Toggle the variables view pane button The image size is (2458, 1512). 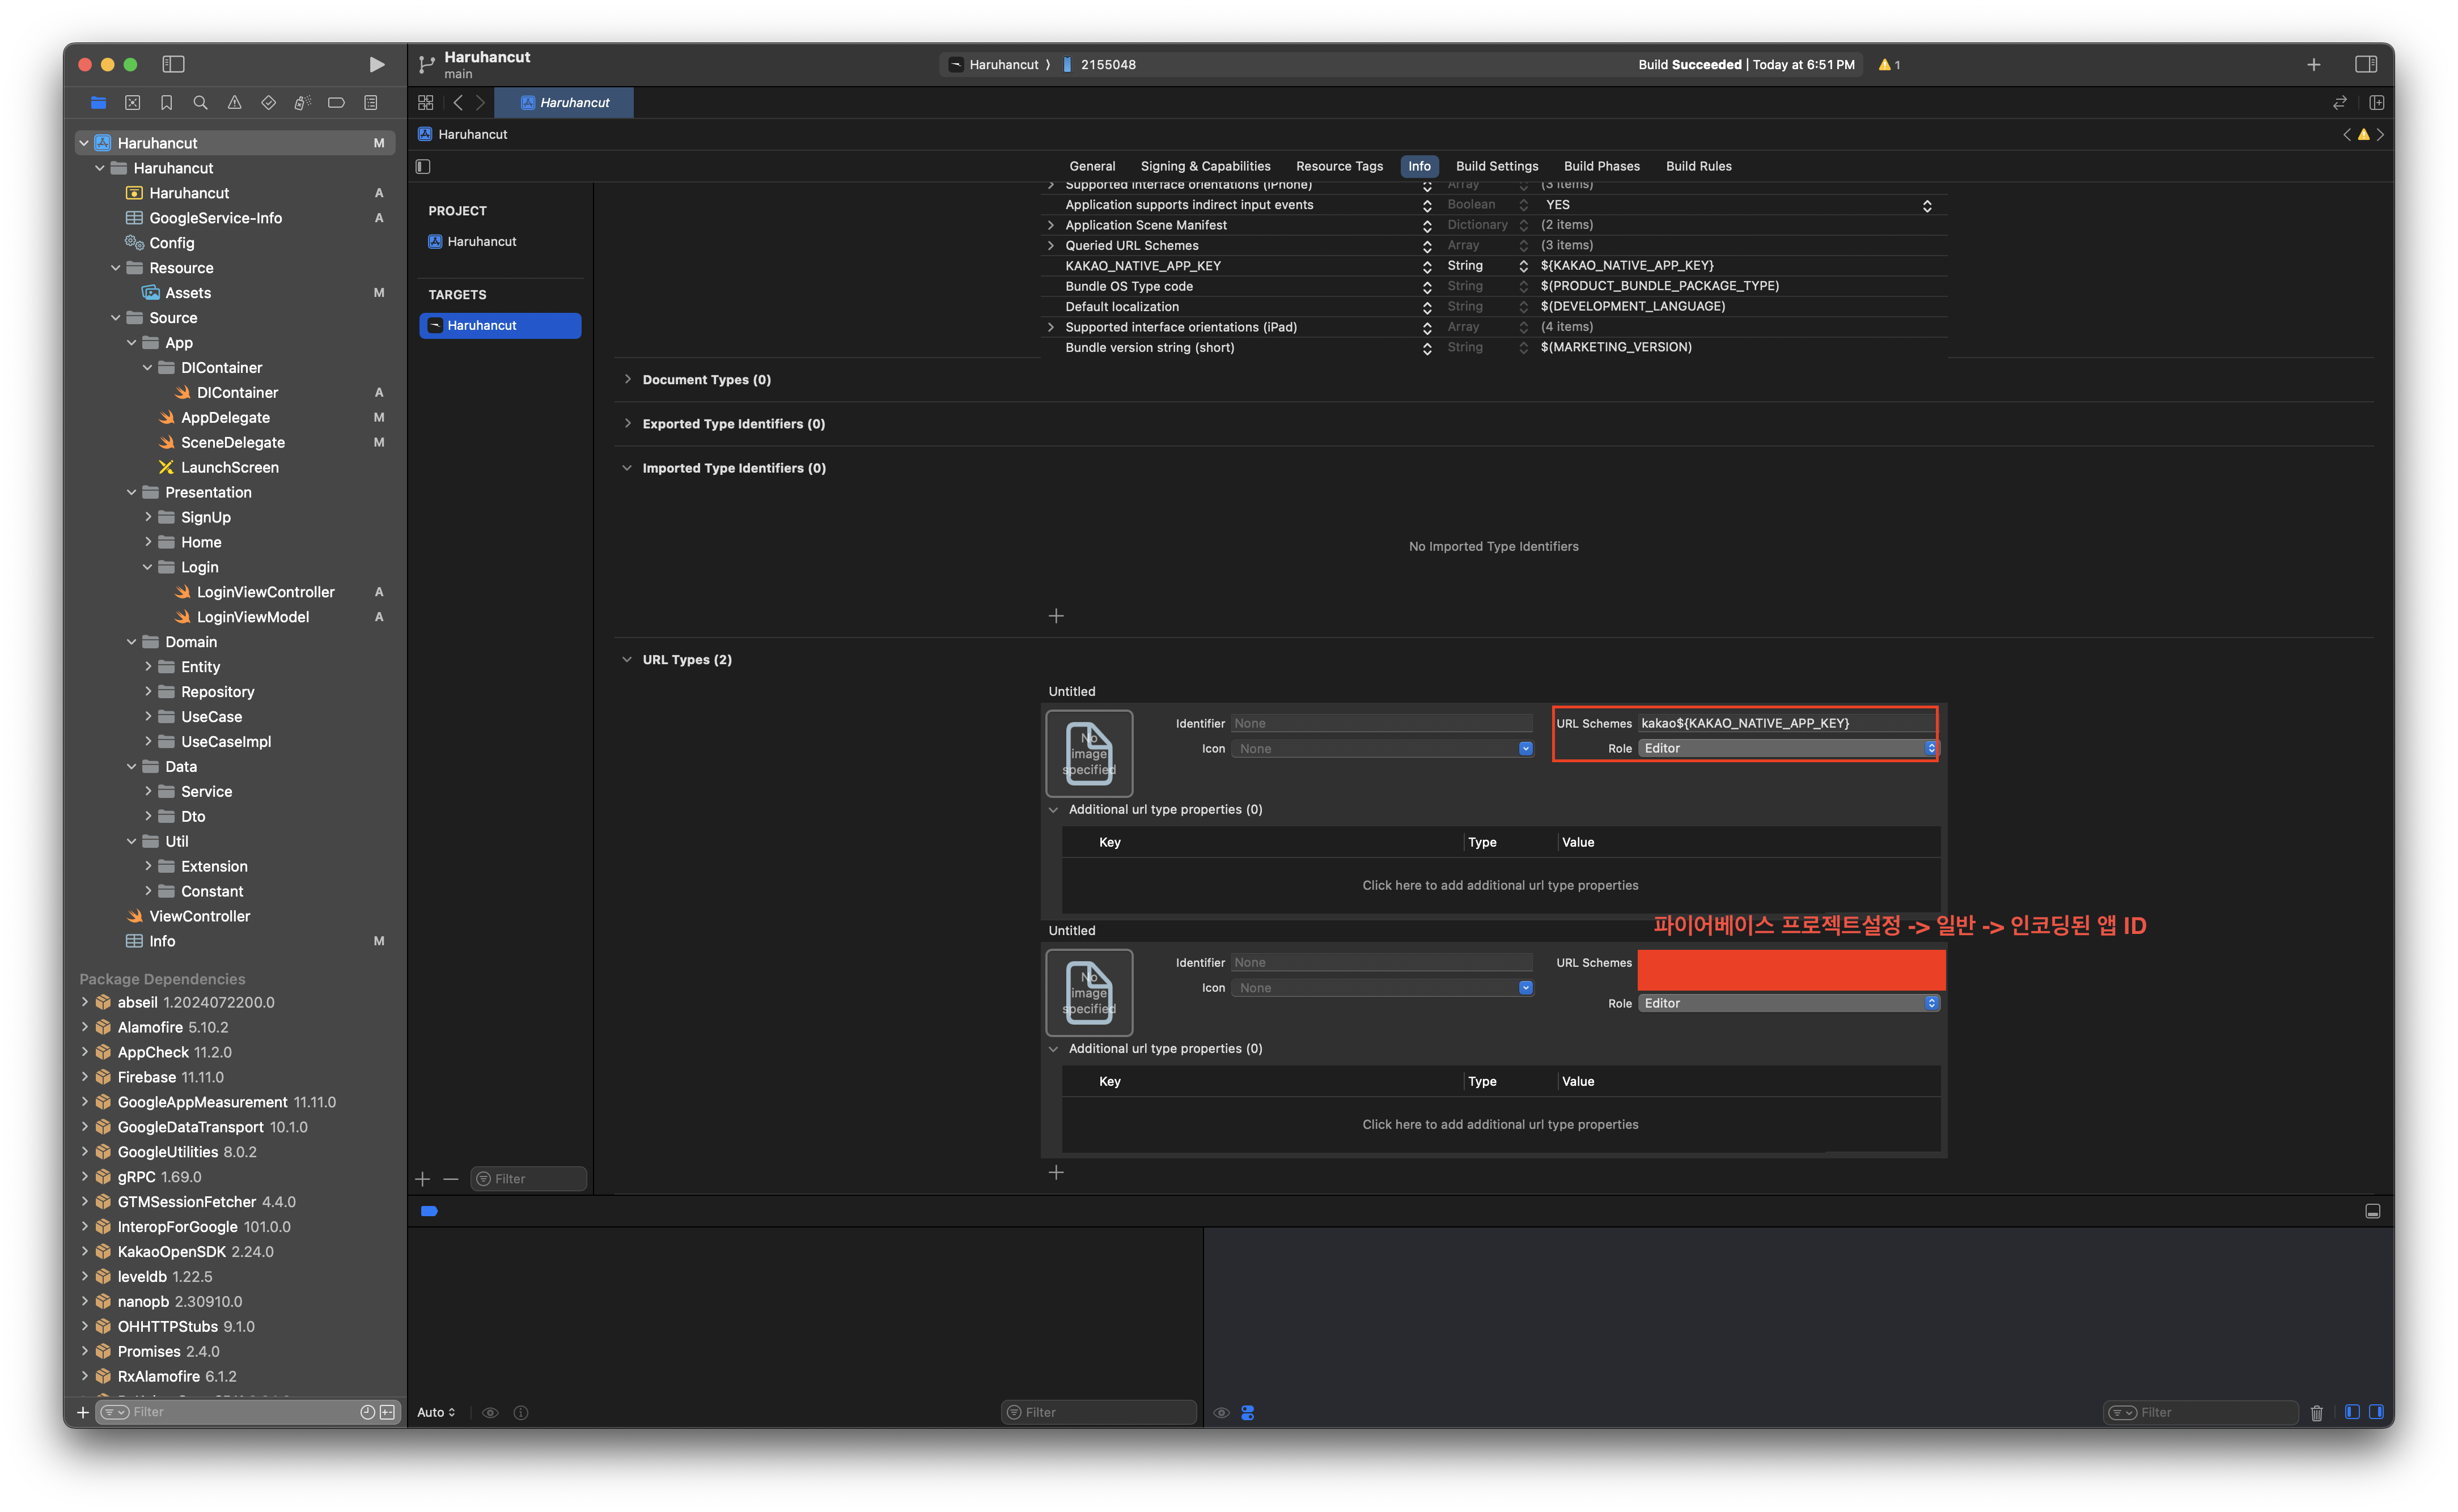pos(2352,1412)
